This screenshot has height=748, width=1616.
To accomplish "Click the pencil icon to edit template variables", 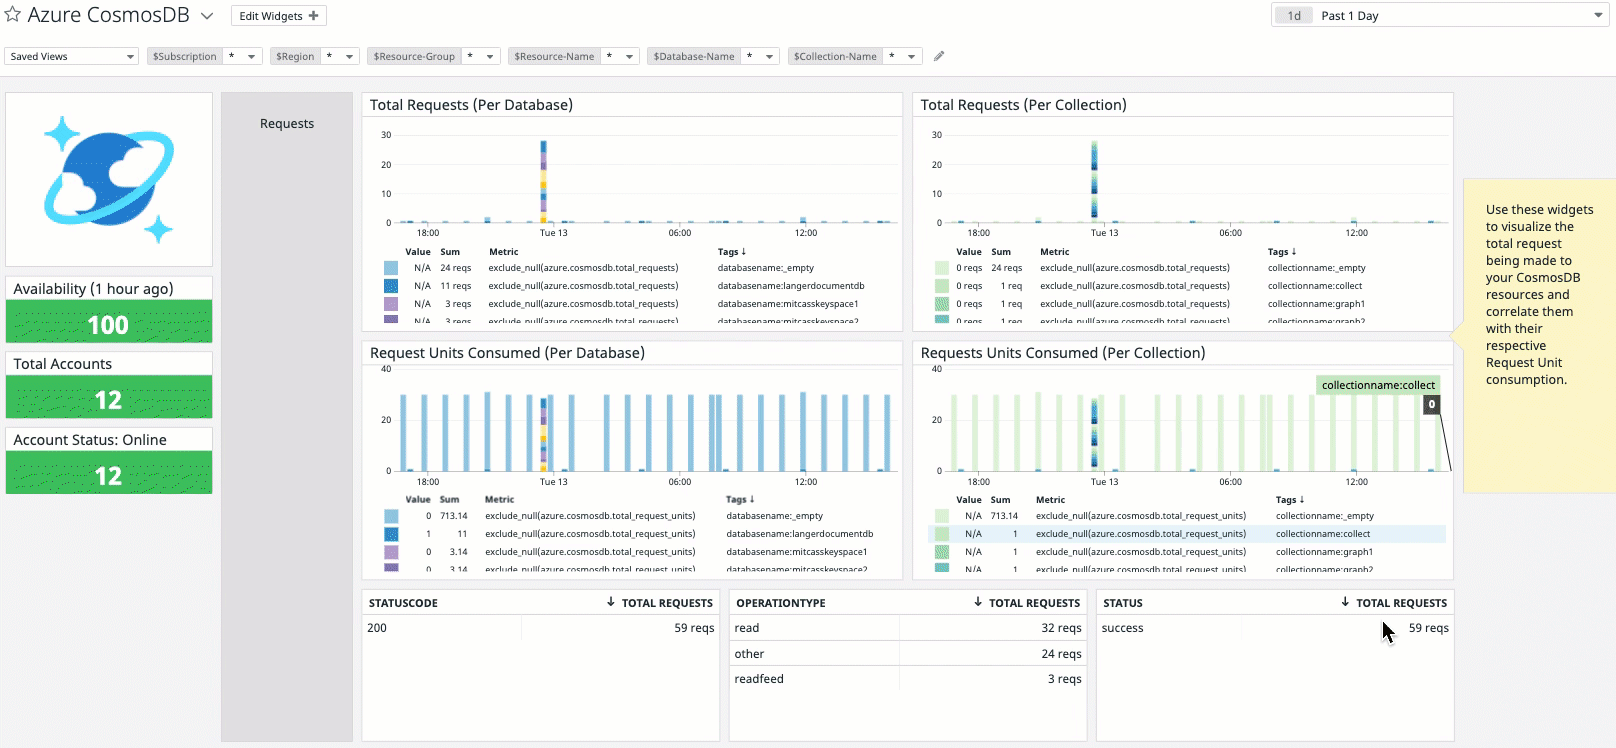I will coord(939,56).
